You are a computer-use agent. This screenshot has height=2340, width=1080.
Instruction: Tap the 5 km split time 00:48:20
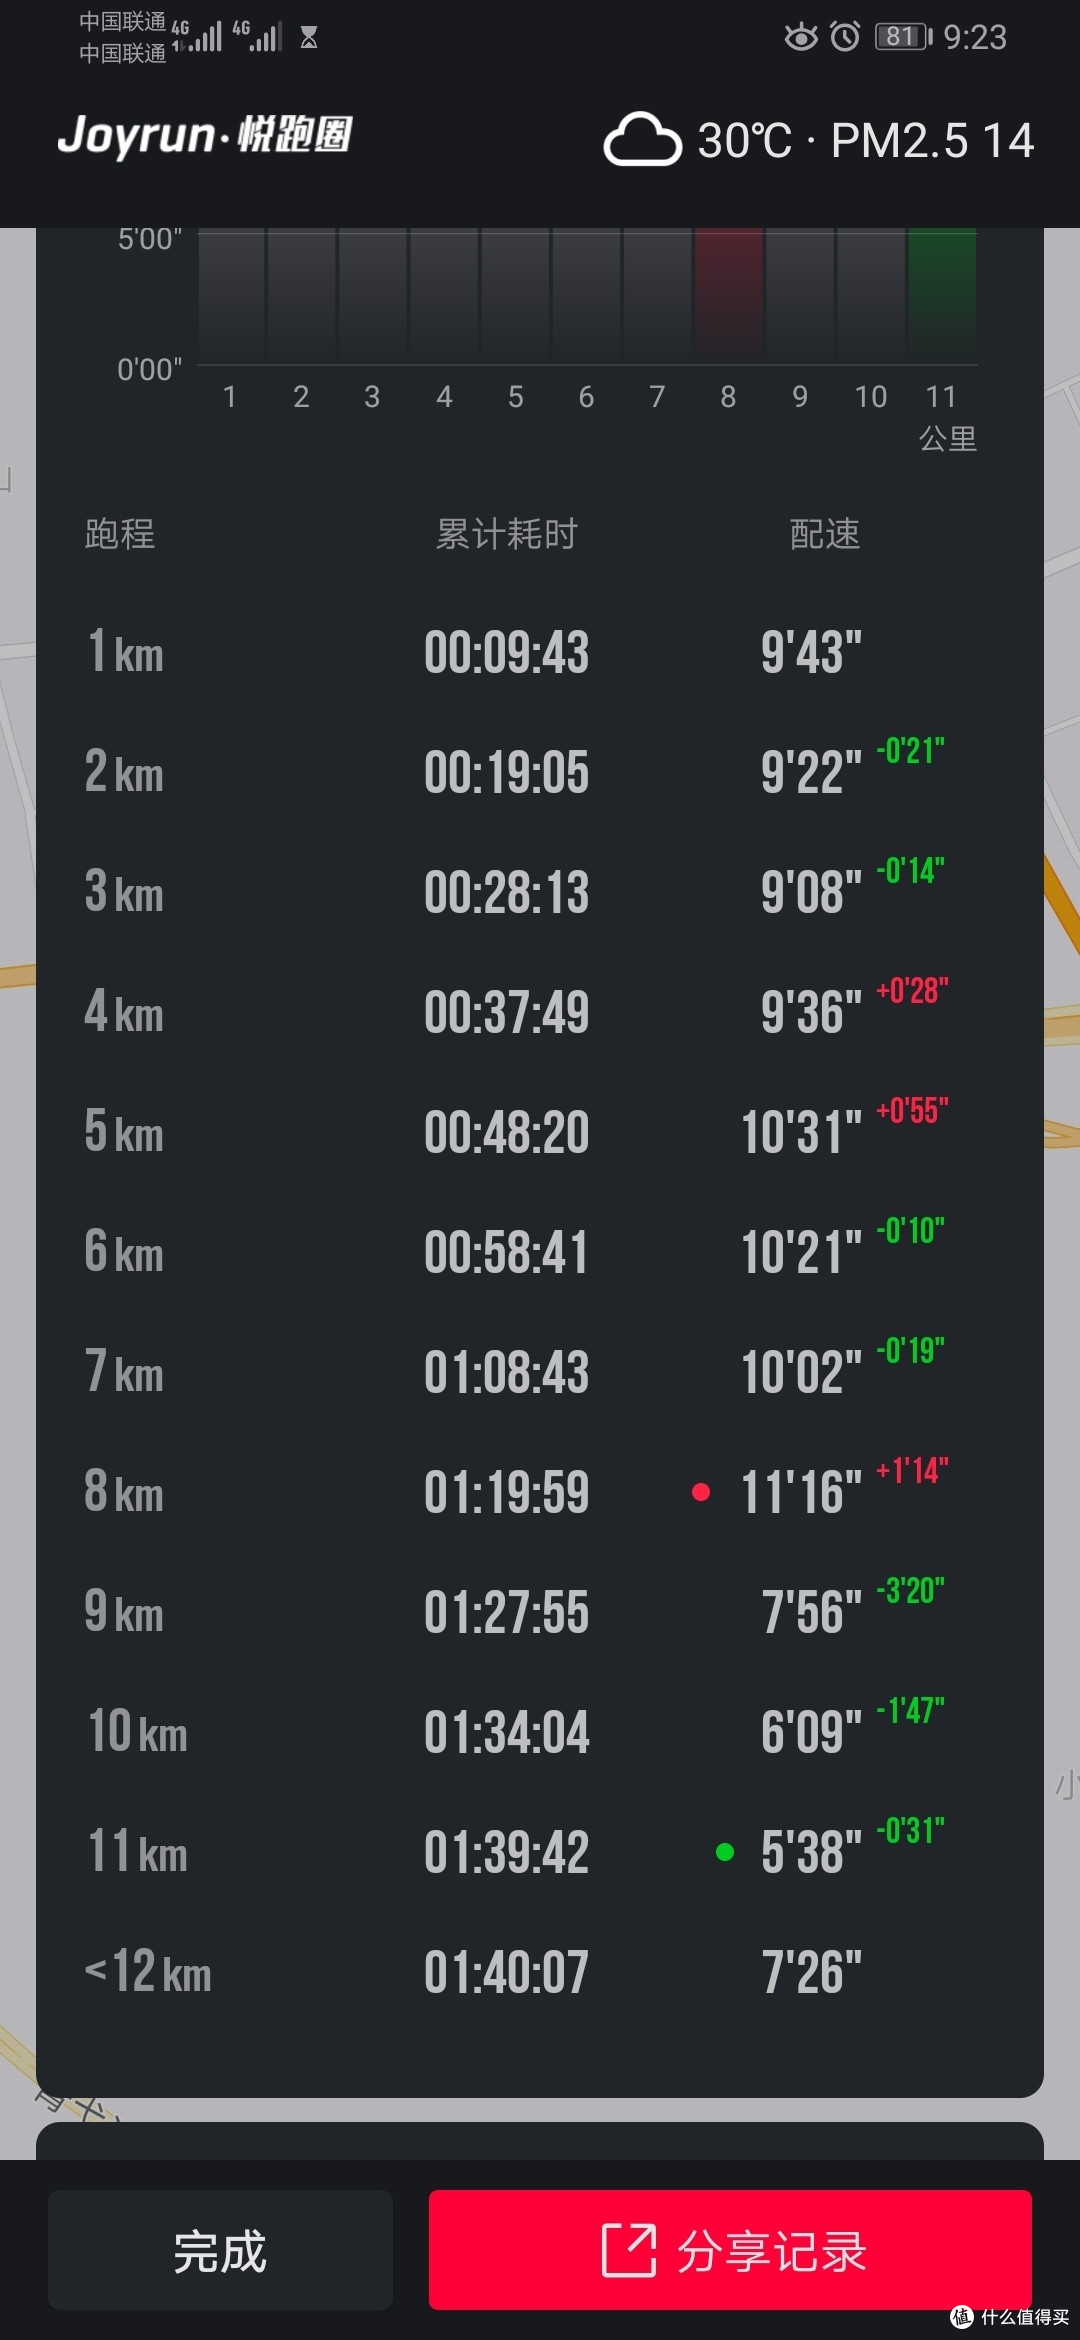click(x=506, y=1132)
